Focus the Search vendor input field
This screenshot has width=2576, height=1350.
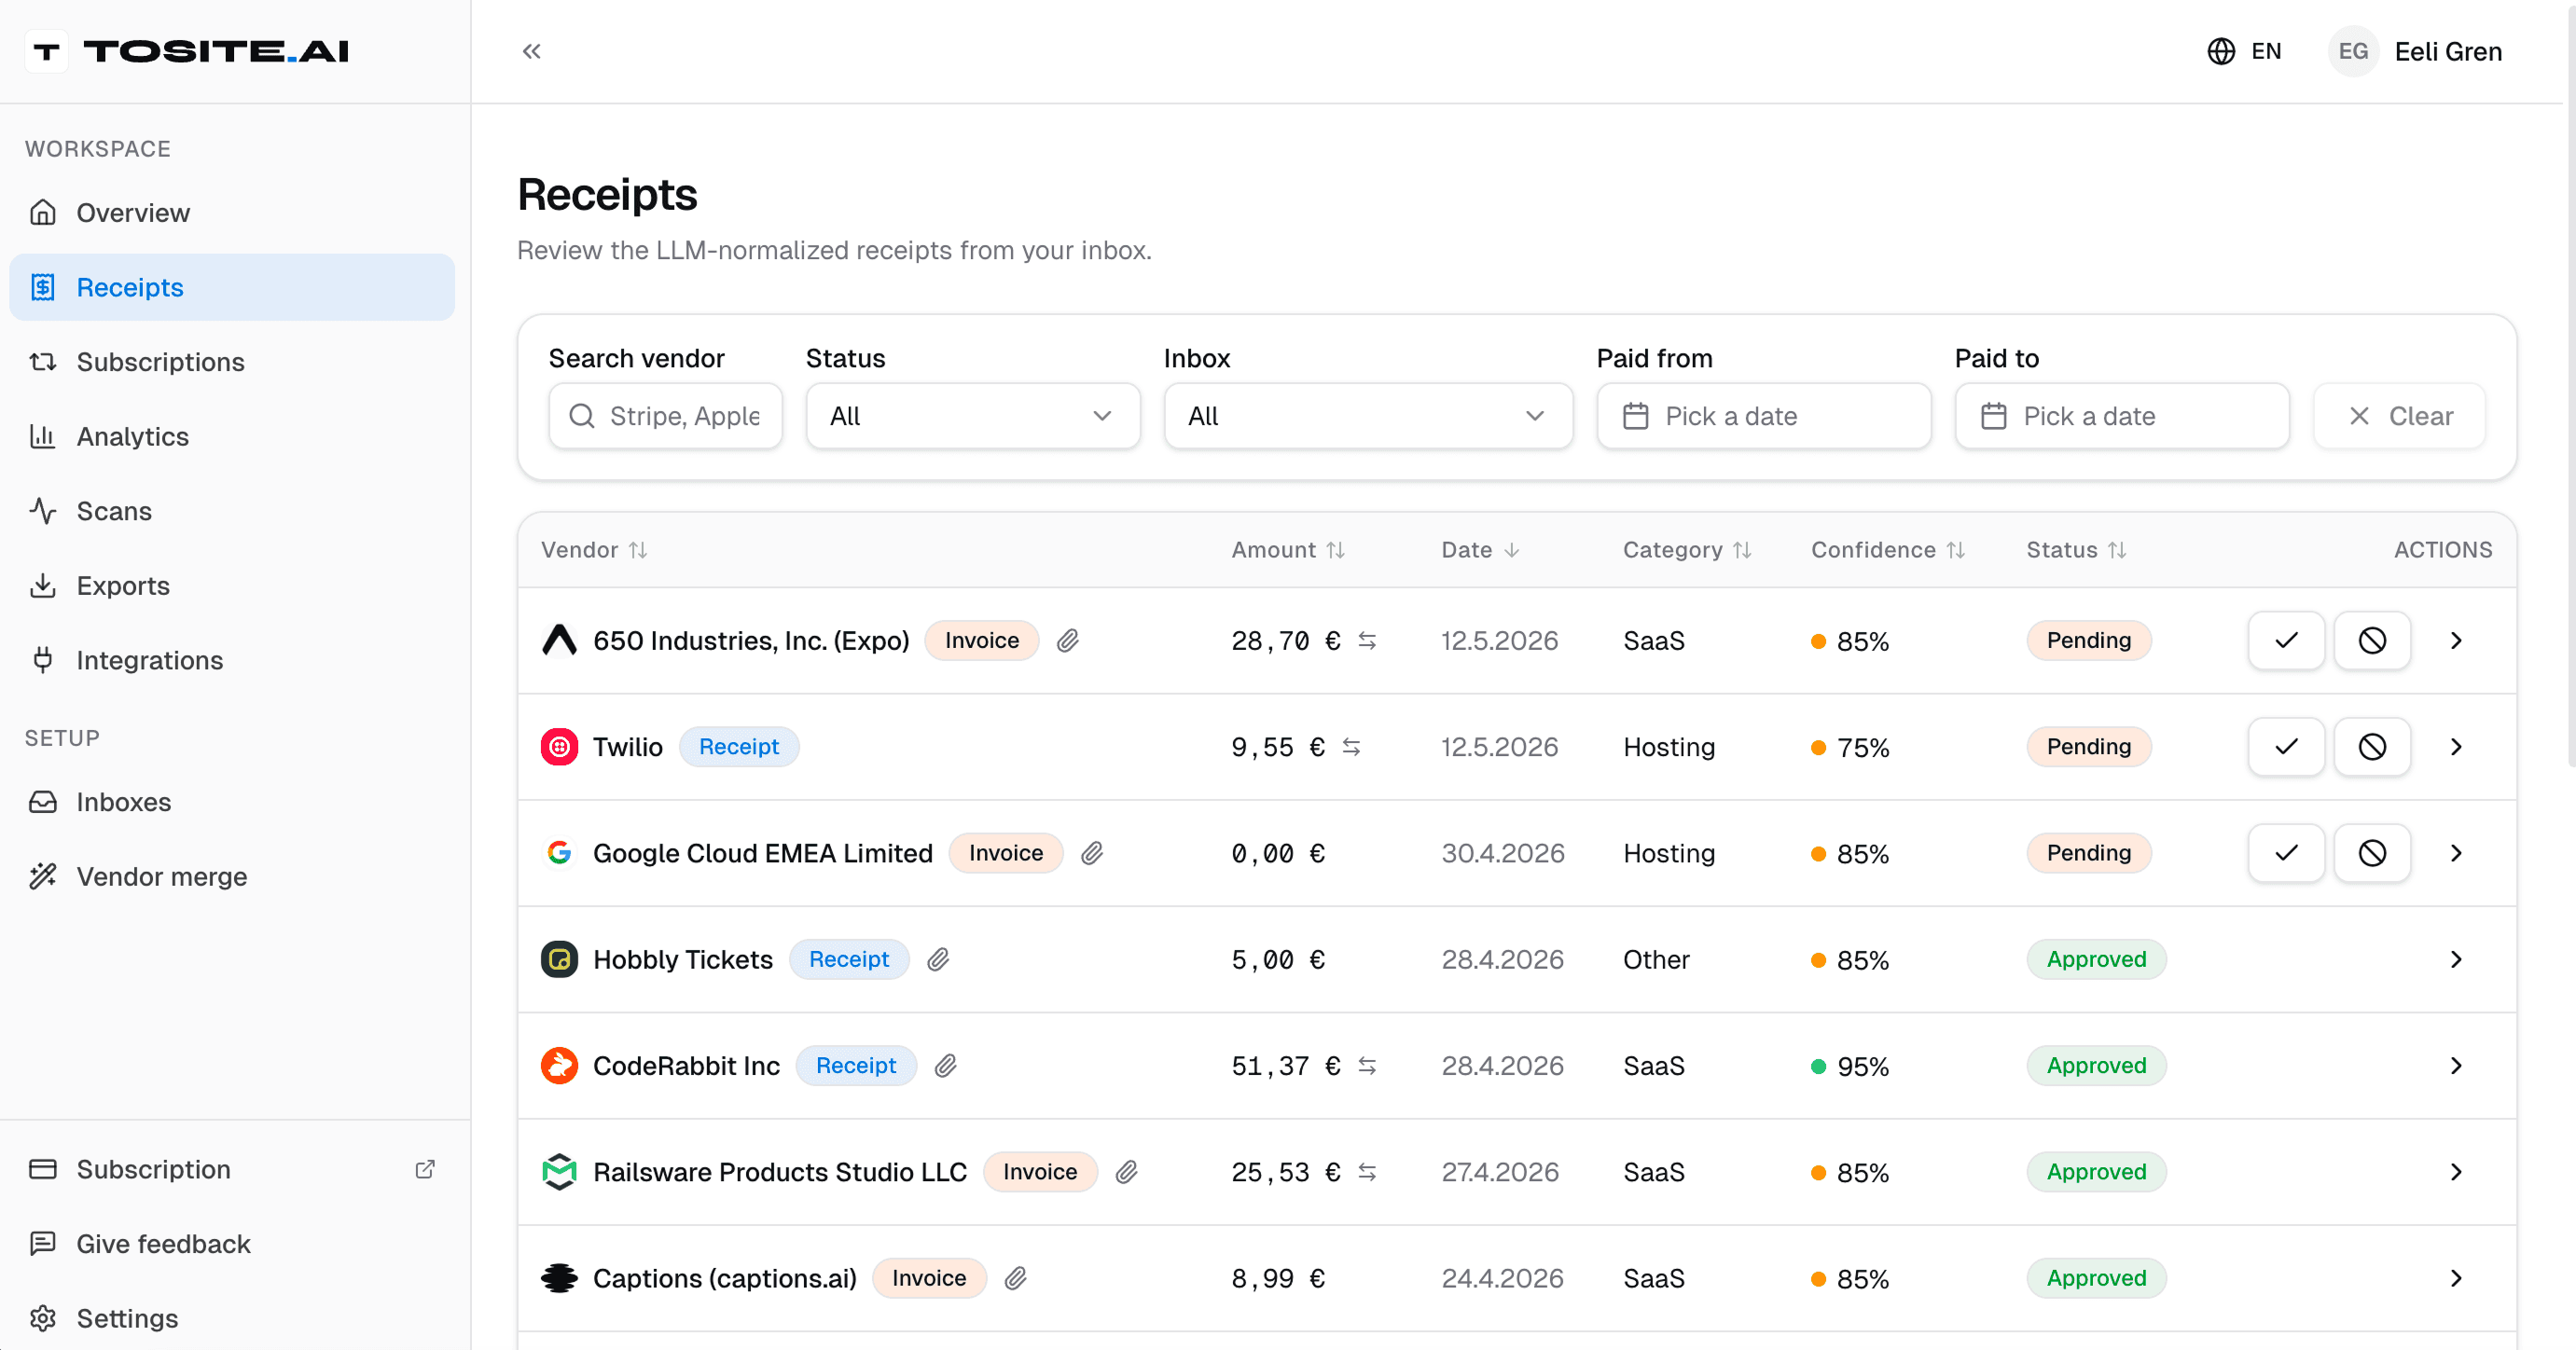pyautogui.click(x=665, y=416)
